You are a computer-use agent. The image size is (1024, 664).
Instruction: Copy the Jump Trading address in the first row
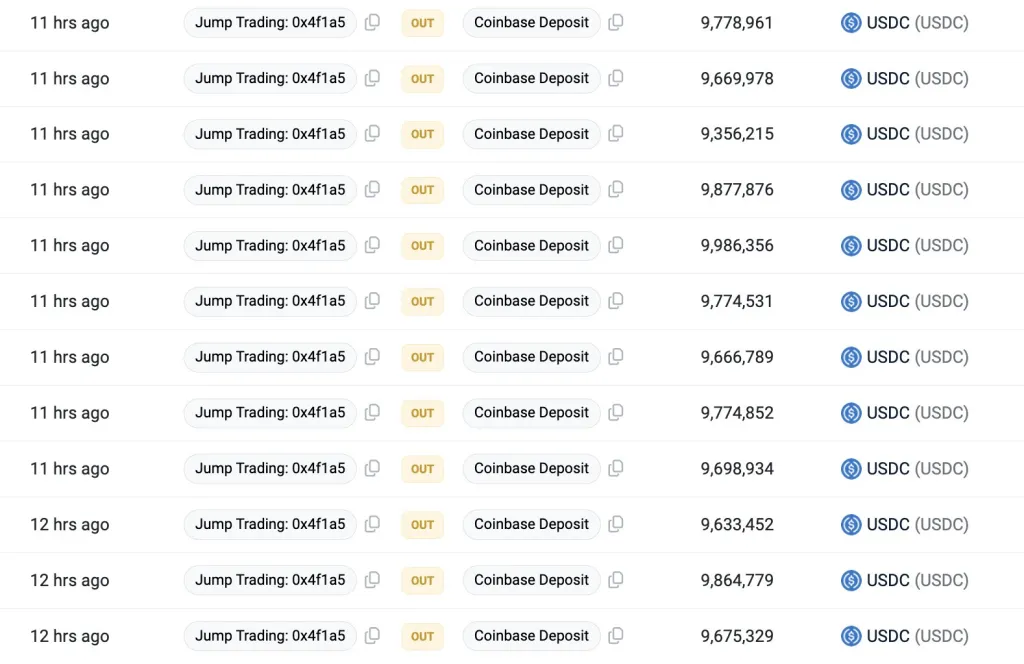(x=372, y=22)
